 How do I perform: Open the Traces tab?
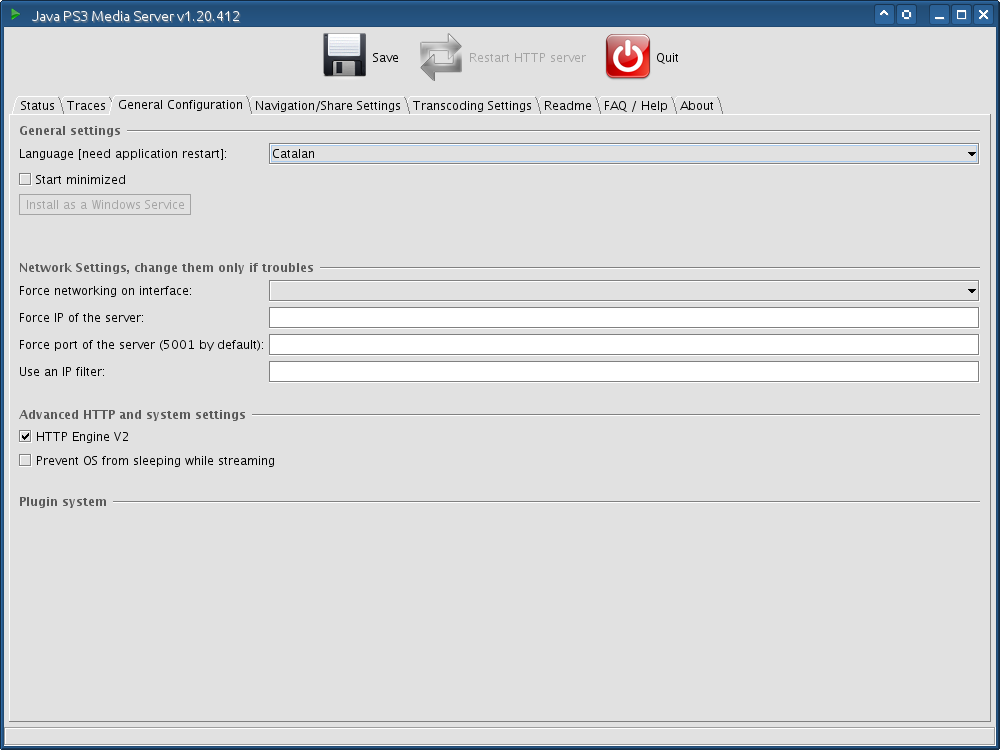pos(86,105)
